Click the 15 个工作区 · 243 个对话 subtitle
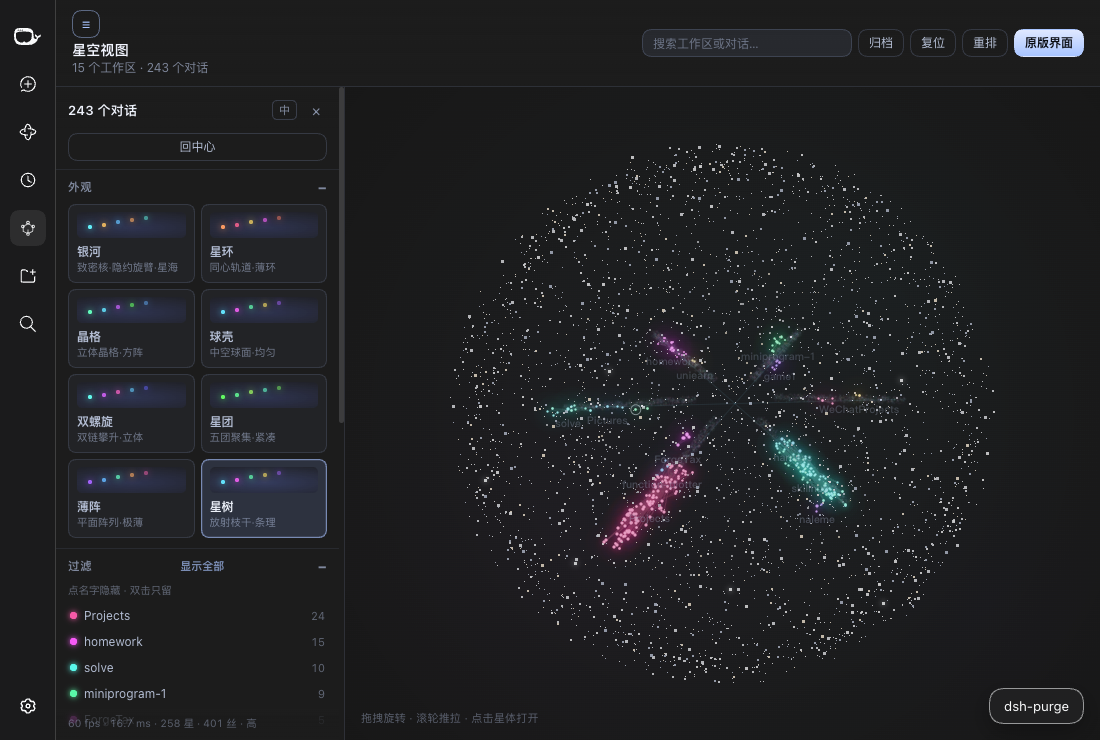The height and width of the screenshot is (740, 1100). (140, 68)
